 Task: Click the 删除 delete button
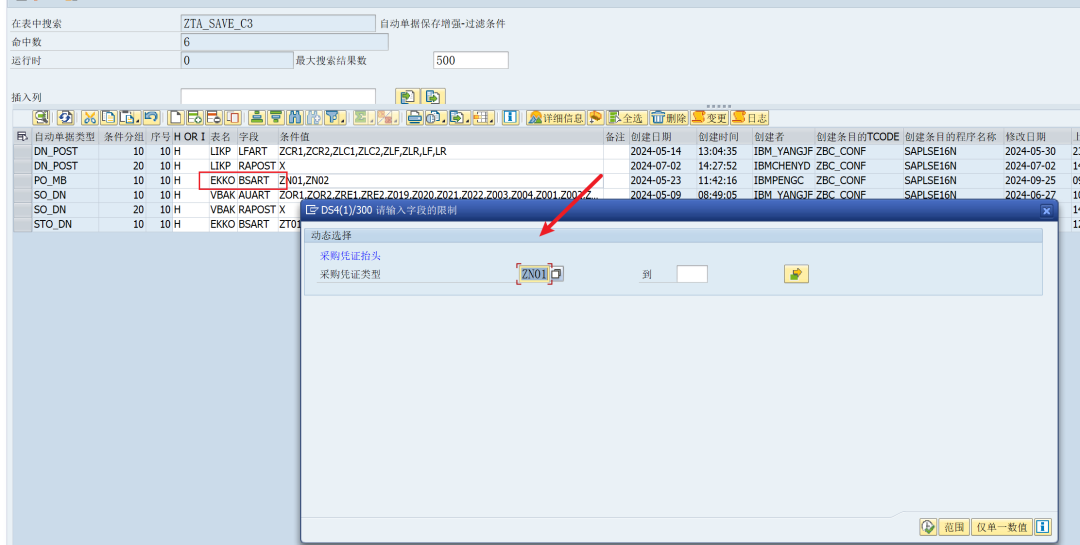pos(669,118)
